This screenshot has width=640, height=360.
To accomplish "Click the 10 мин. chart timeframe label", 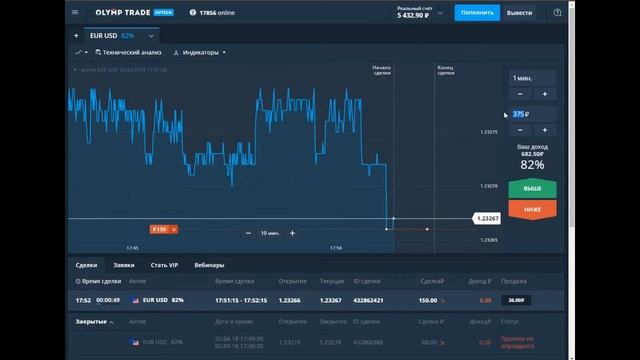I will click(x=270, y=233).
